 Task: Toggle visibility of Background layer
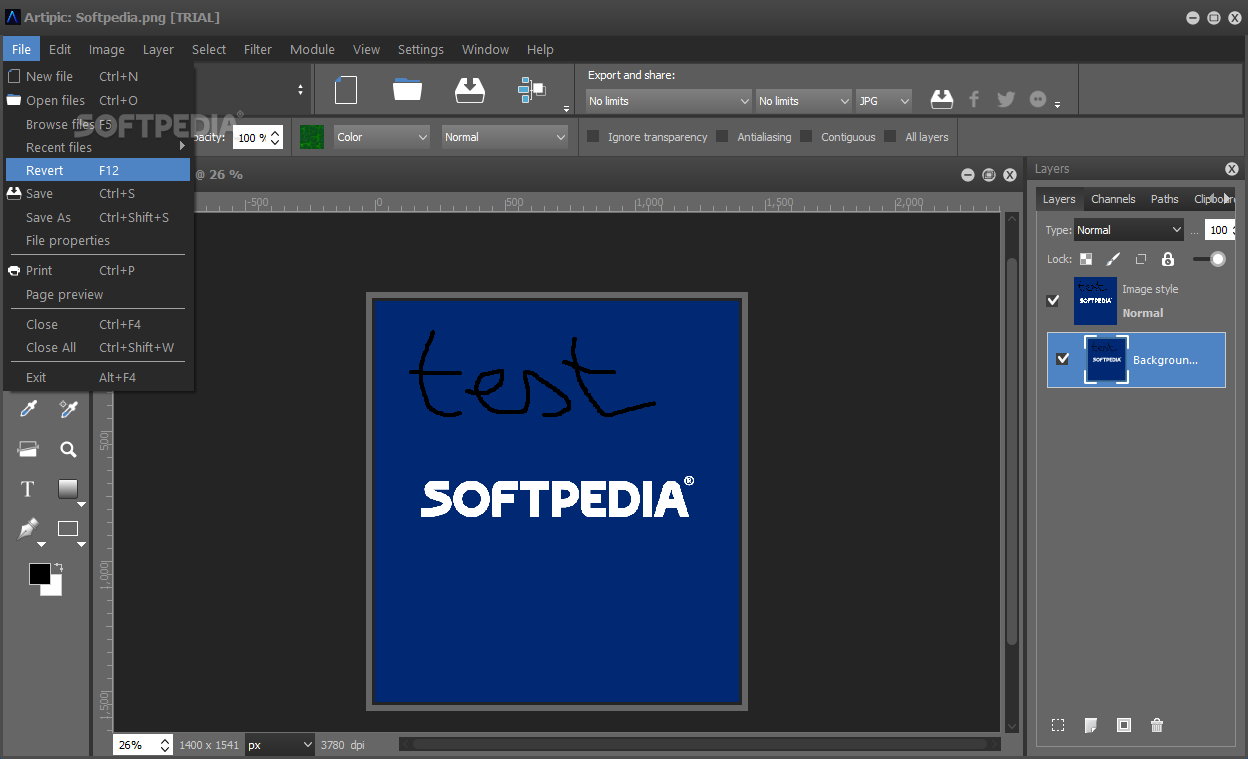pyautogui.click(x=1063, y=359)
